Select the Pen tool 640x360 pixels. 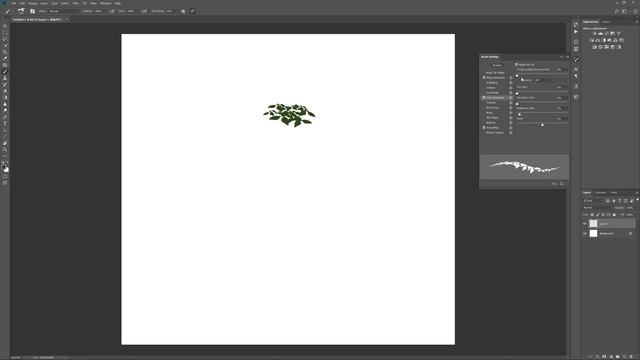pos(5,117)
